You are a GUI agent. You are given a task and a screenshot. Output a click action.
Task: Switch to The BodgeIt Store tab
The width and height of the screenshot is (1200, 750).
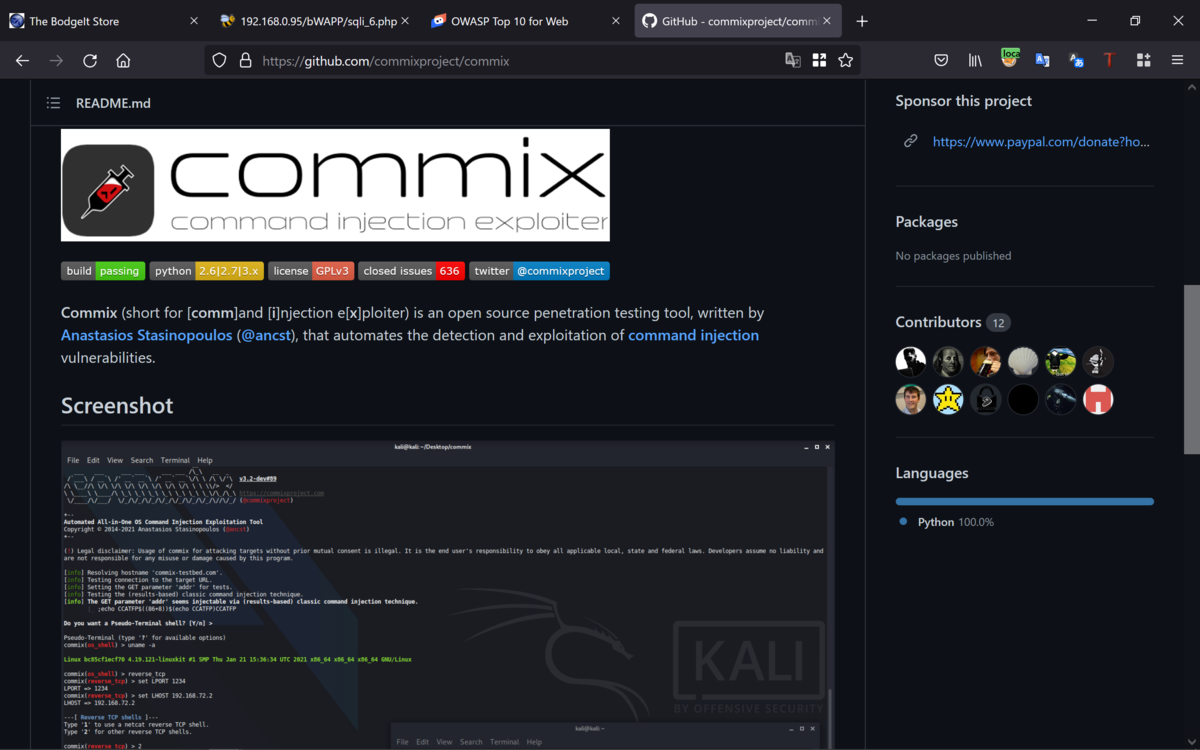click(85, 20)
